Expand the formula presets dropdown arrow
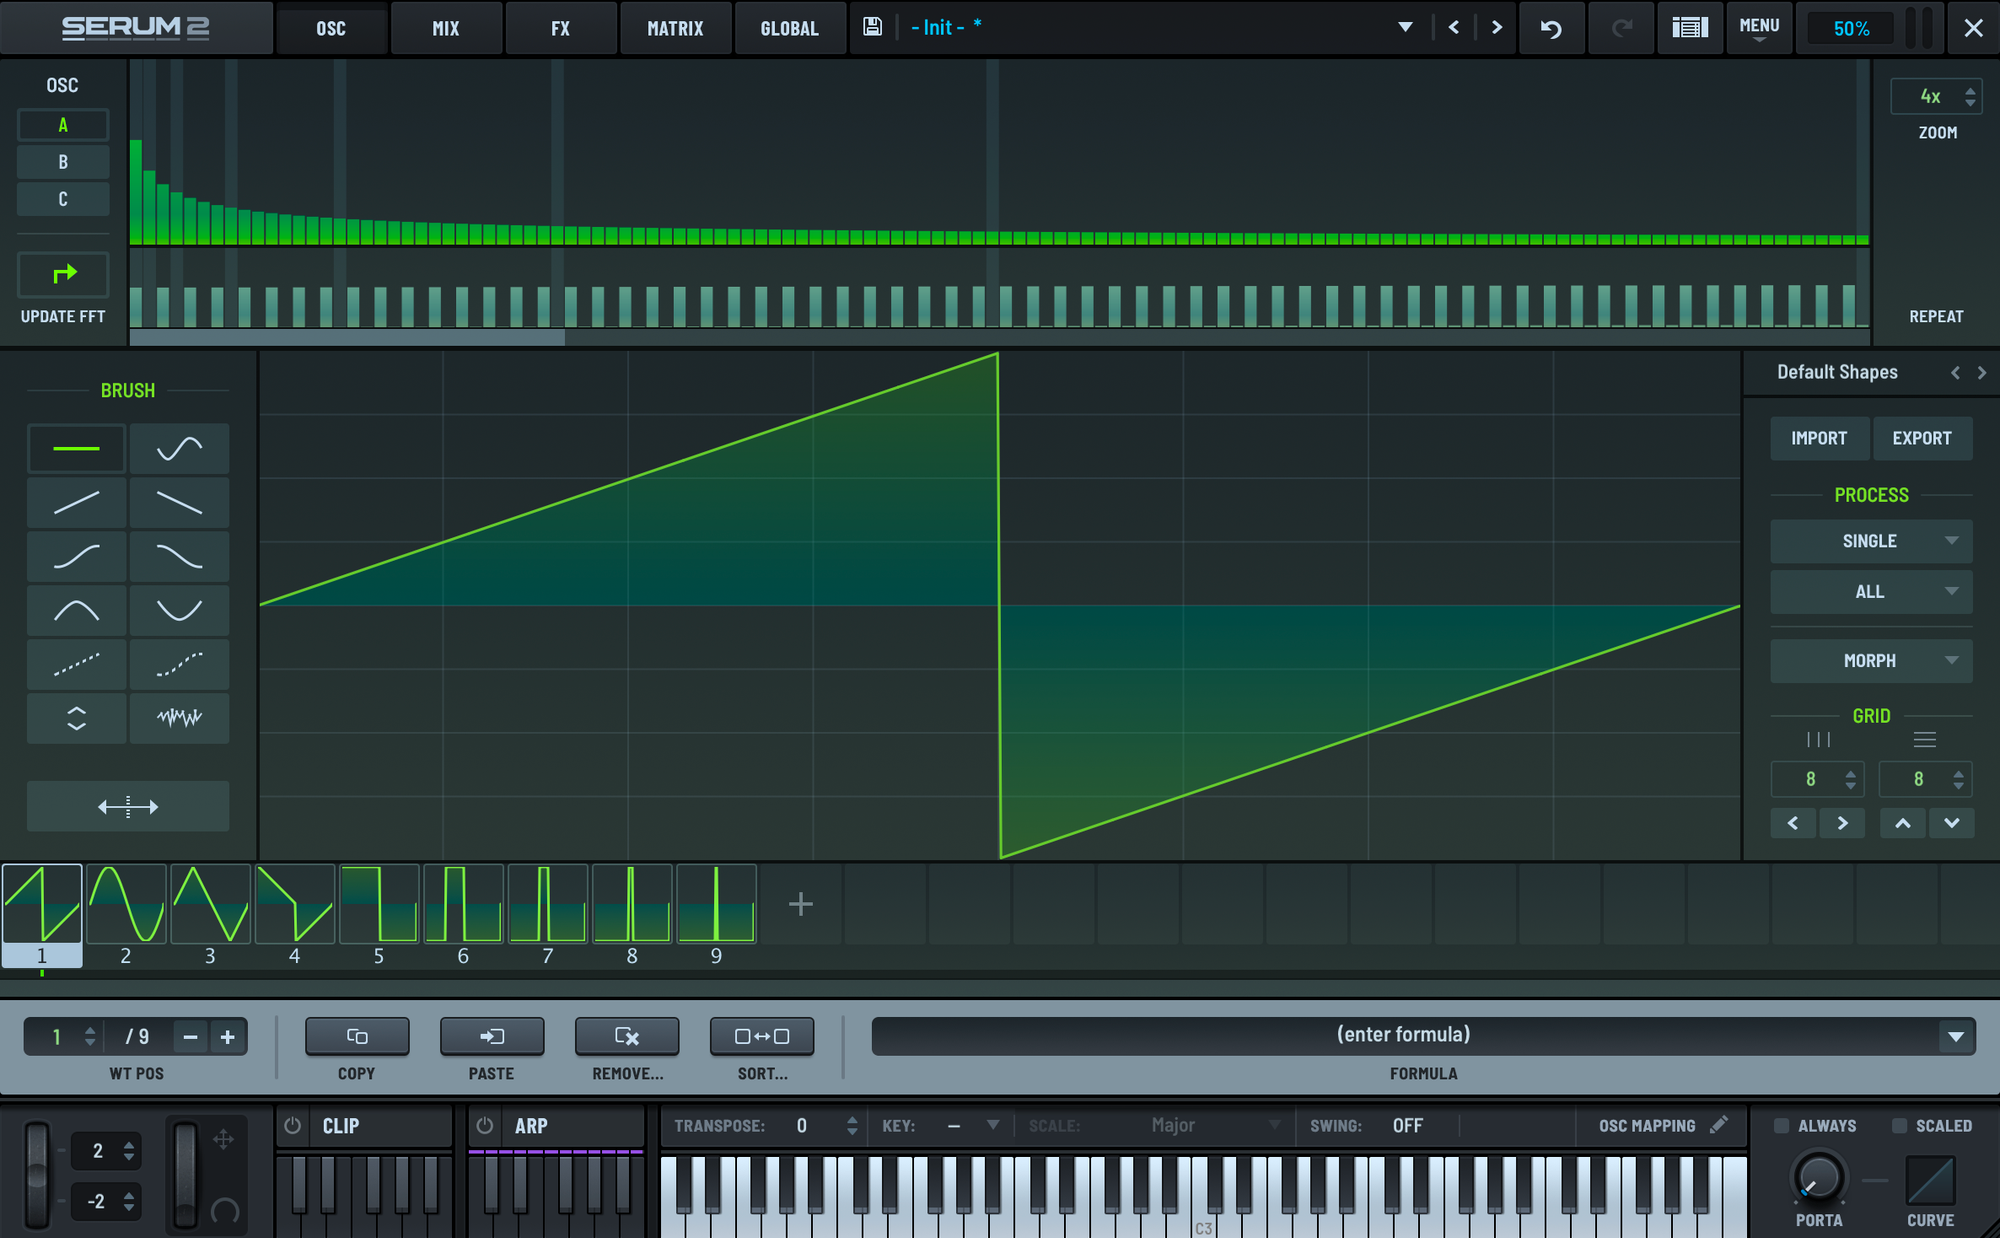 (1956, 1037)
